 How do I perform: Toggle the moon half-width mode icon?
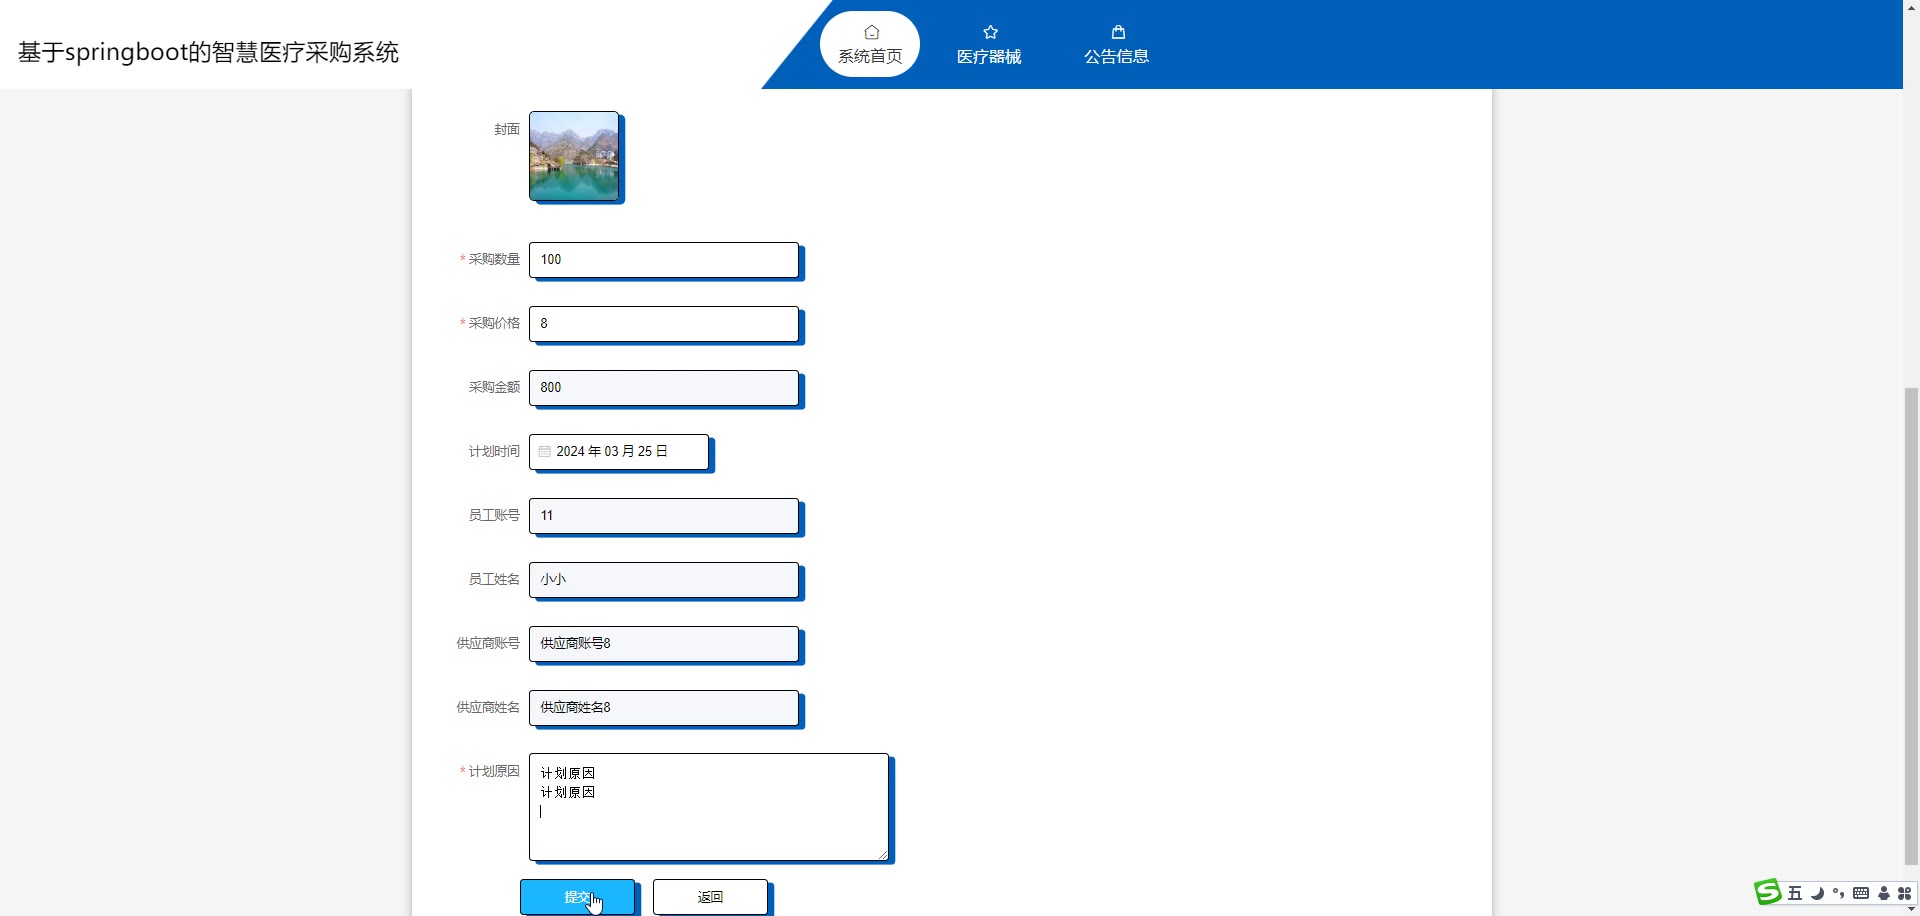point(1817,893)
